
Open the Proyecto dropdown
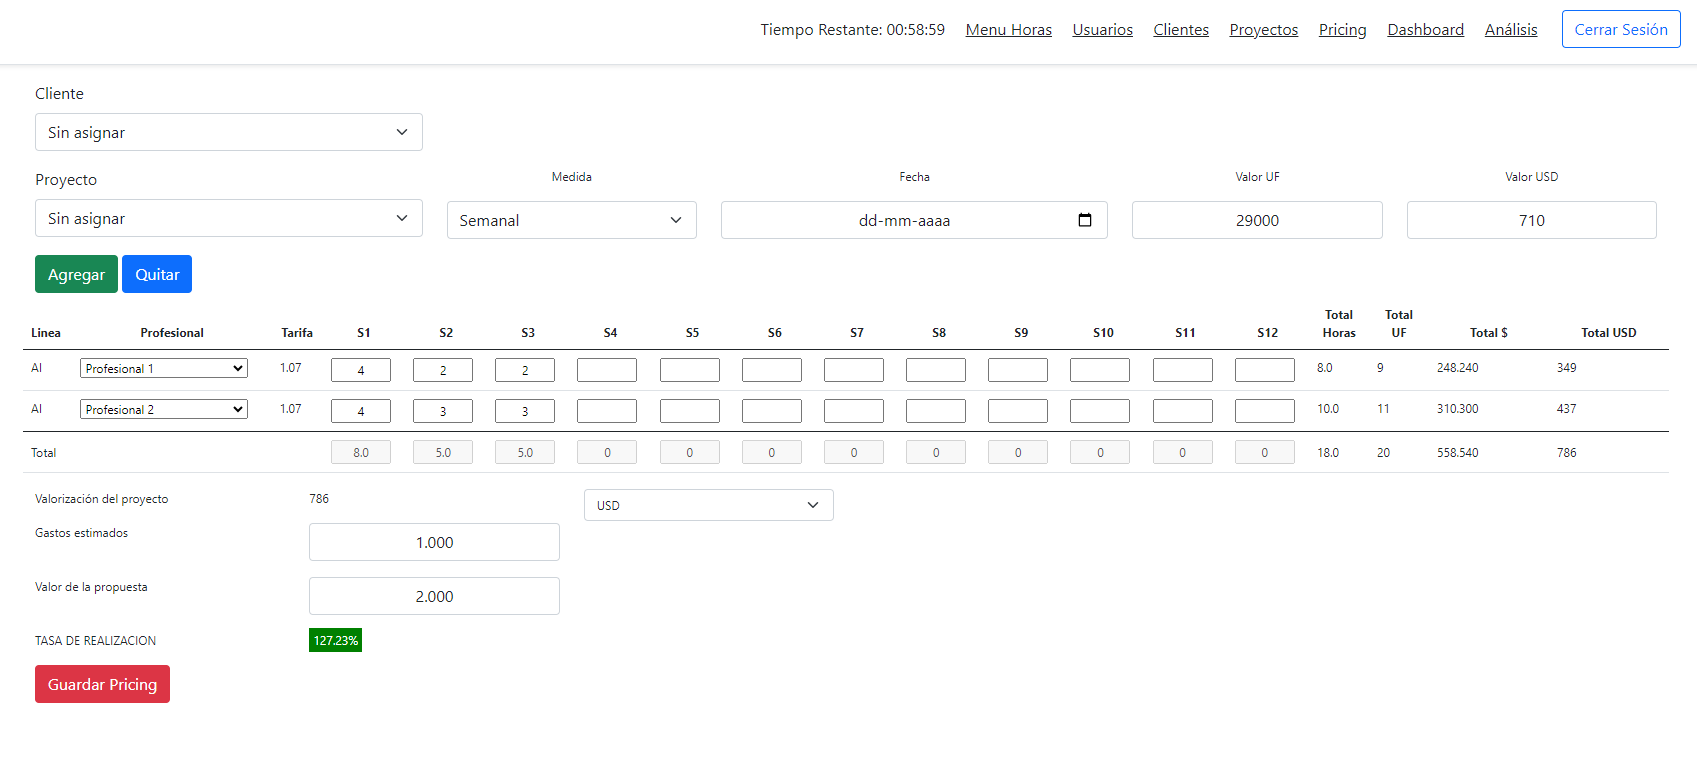[x=229, y=218]
